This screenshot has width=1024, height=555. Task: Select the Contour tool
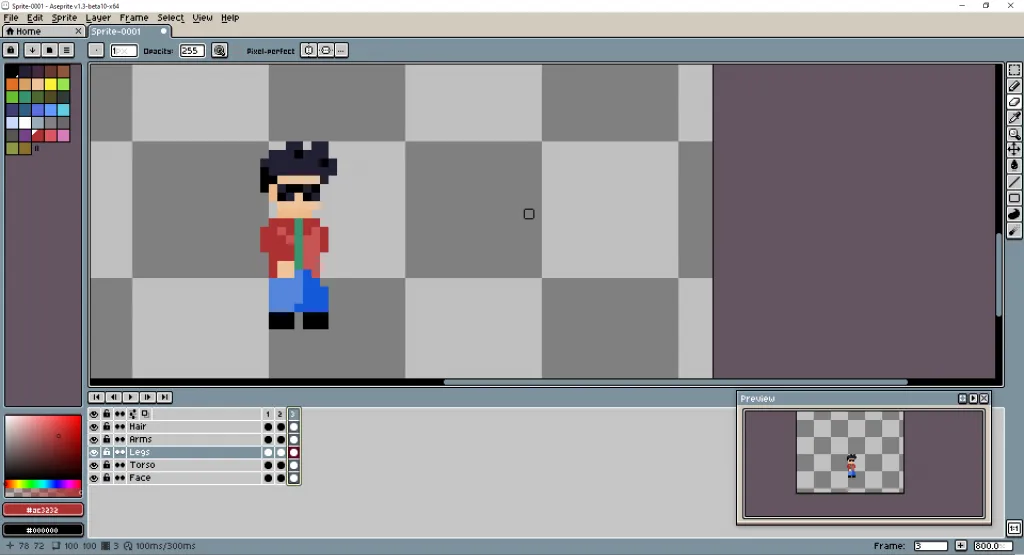[1014, 214]
